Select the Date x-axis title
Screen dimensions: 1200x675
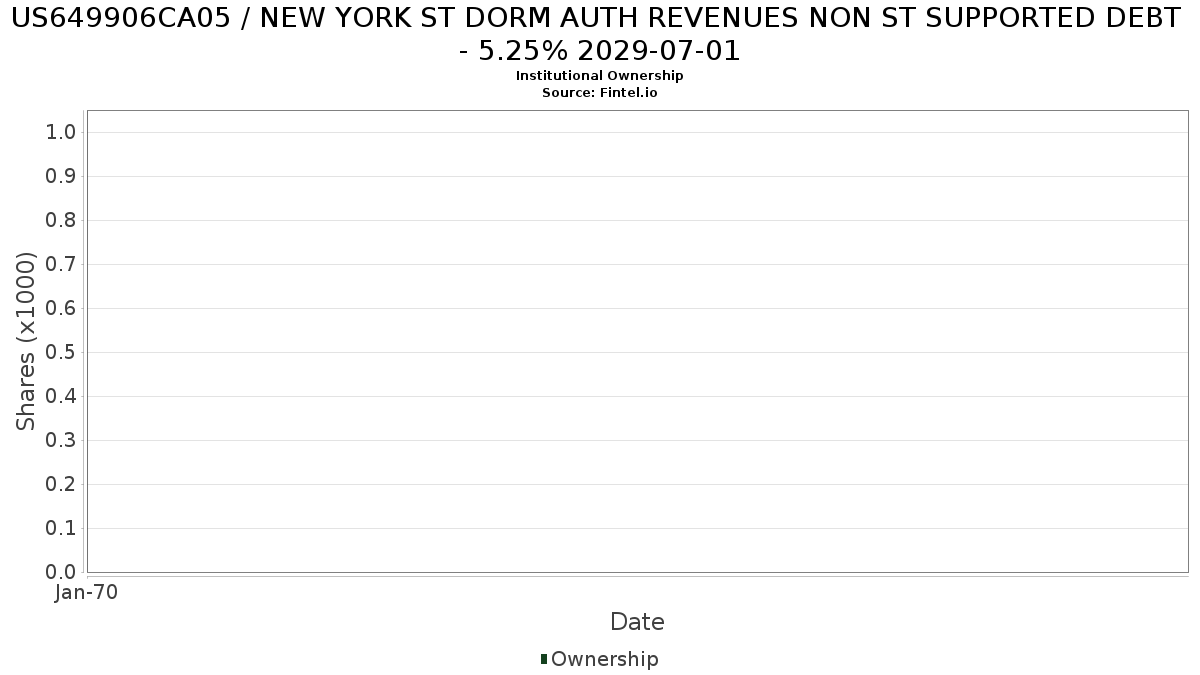(x=637, y=622)
